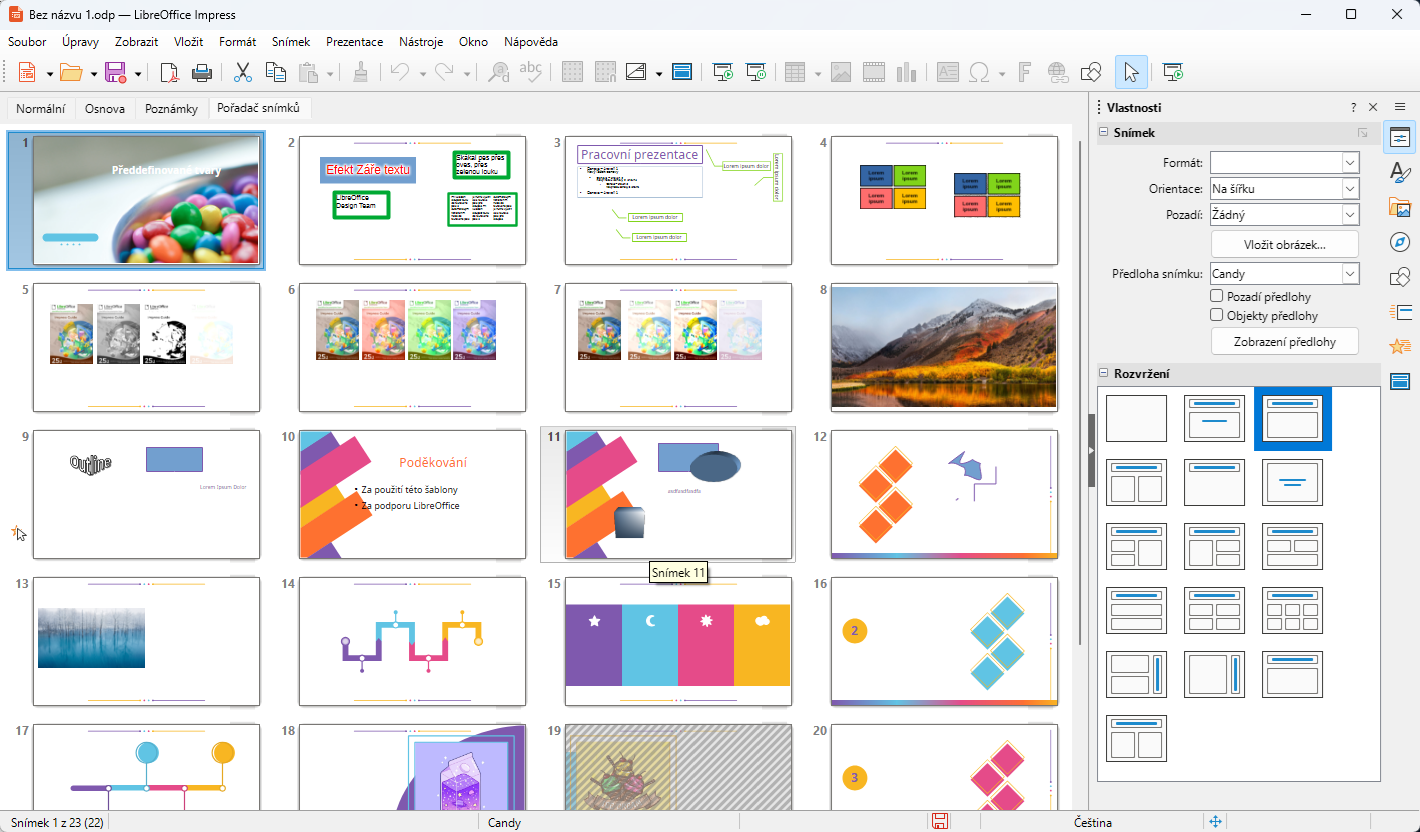Open the Prezentace menu
The image size is (1420, 832).
[x=354, y=42]
